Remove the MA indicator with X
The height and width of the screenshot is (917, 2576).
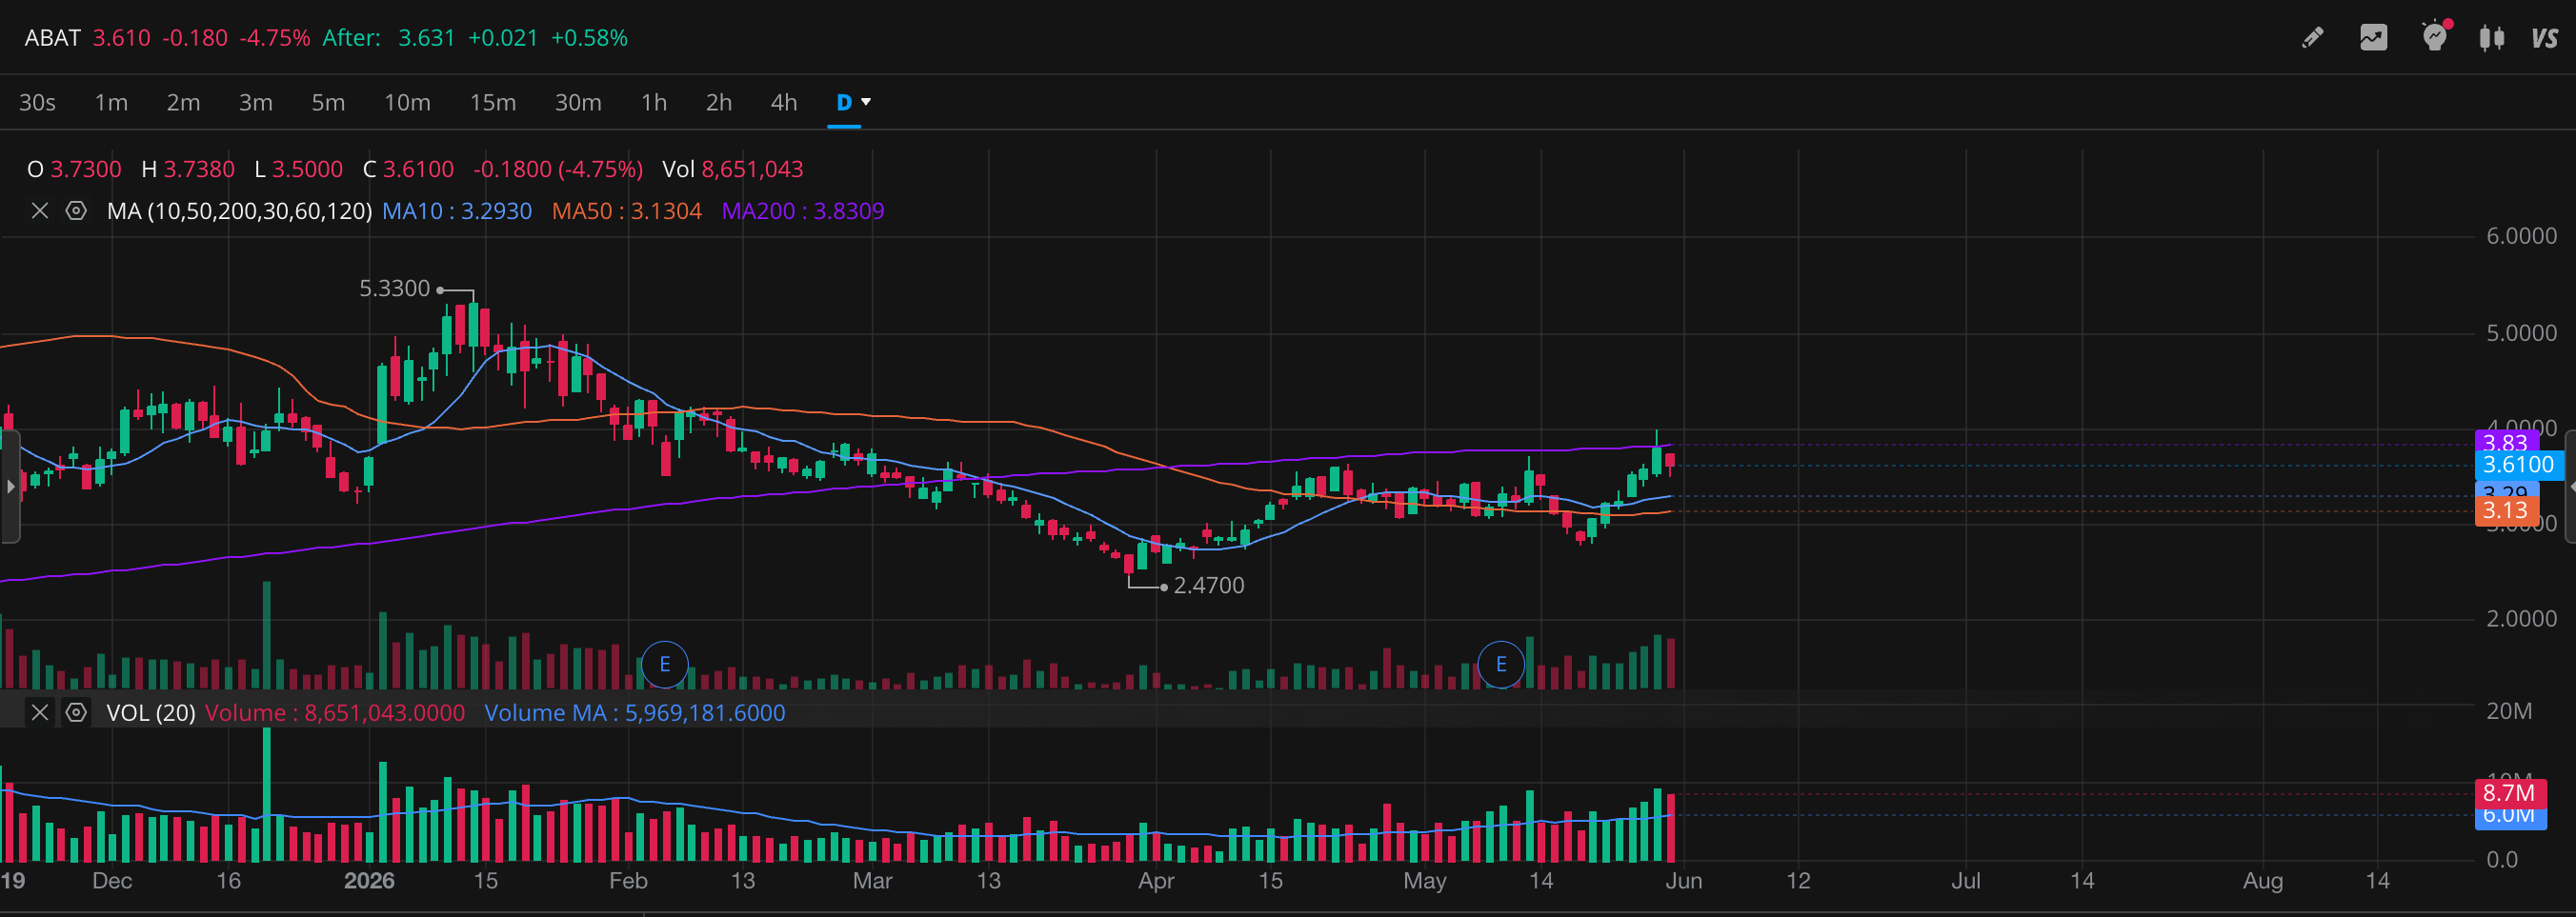[x=40, y=211]
